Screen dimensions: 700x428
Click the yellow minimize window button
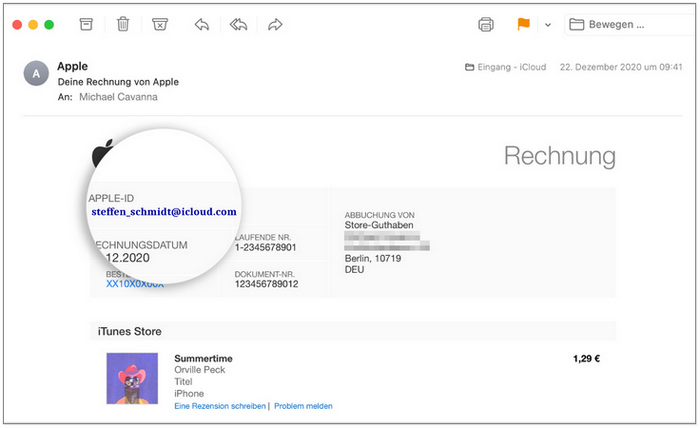coord(33,25)
